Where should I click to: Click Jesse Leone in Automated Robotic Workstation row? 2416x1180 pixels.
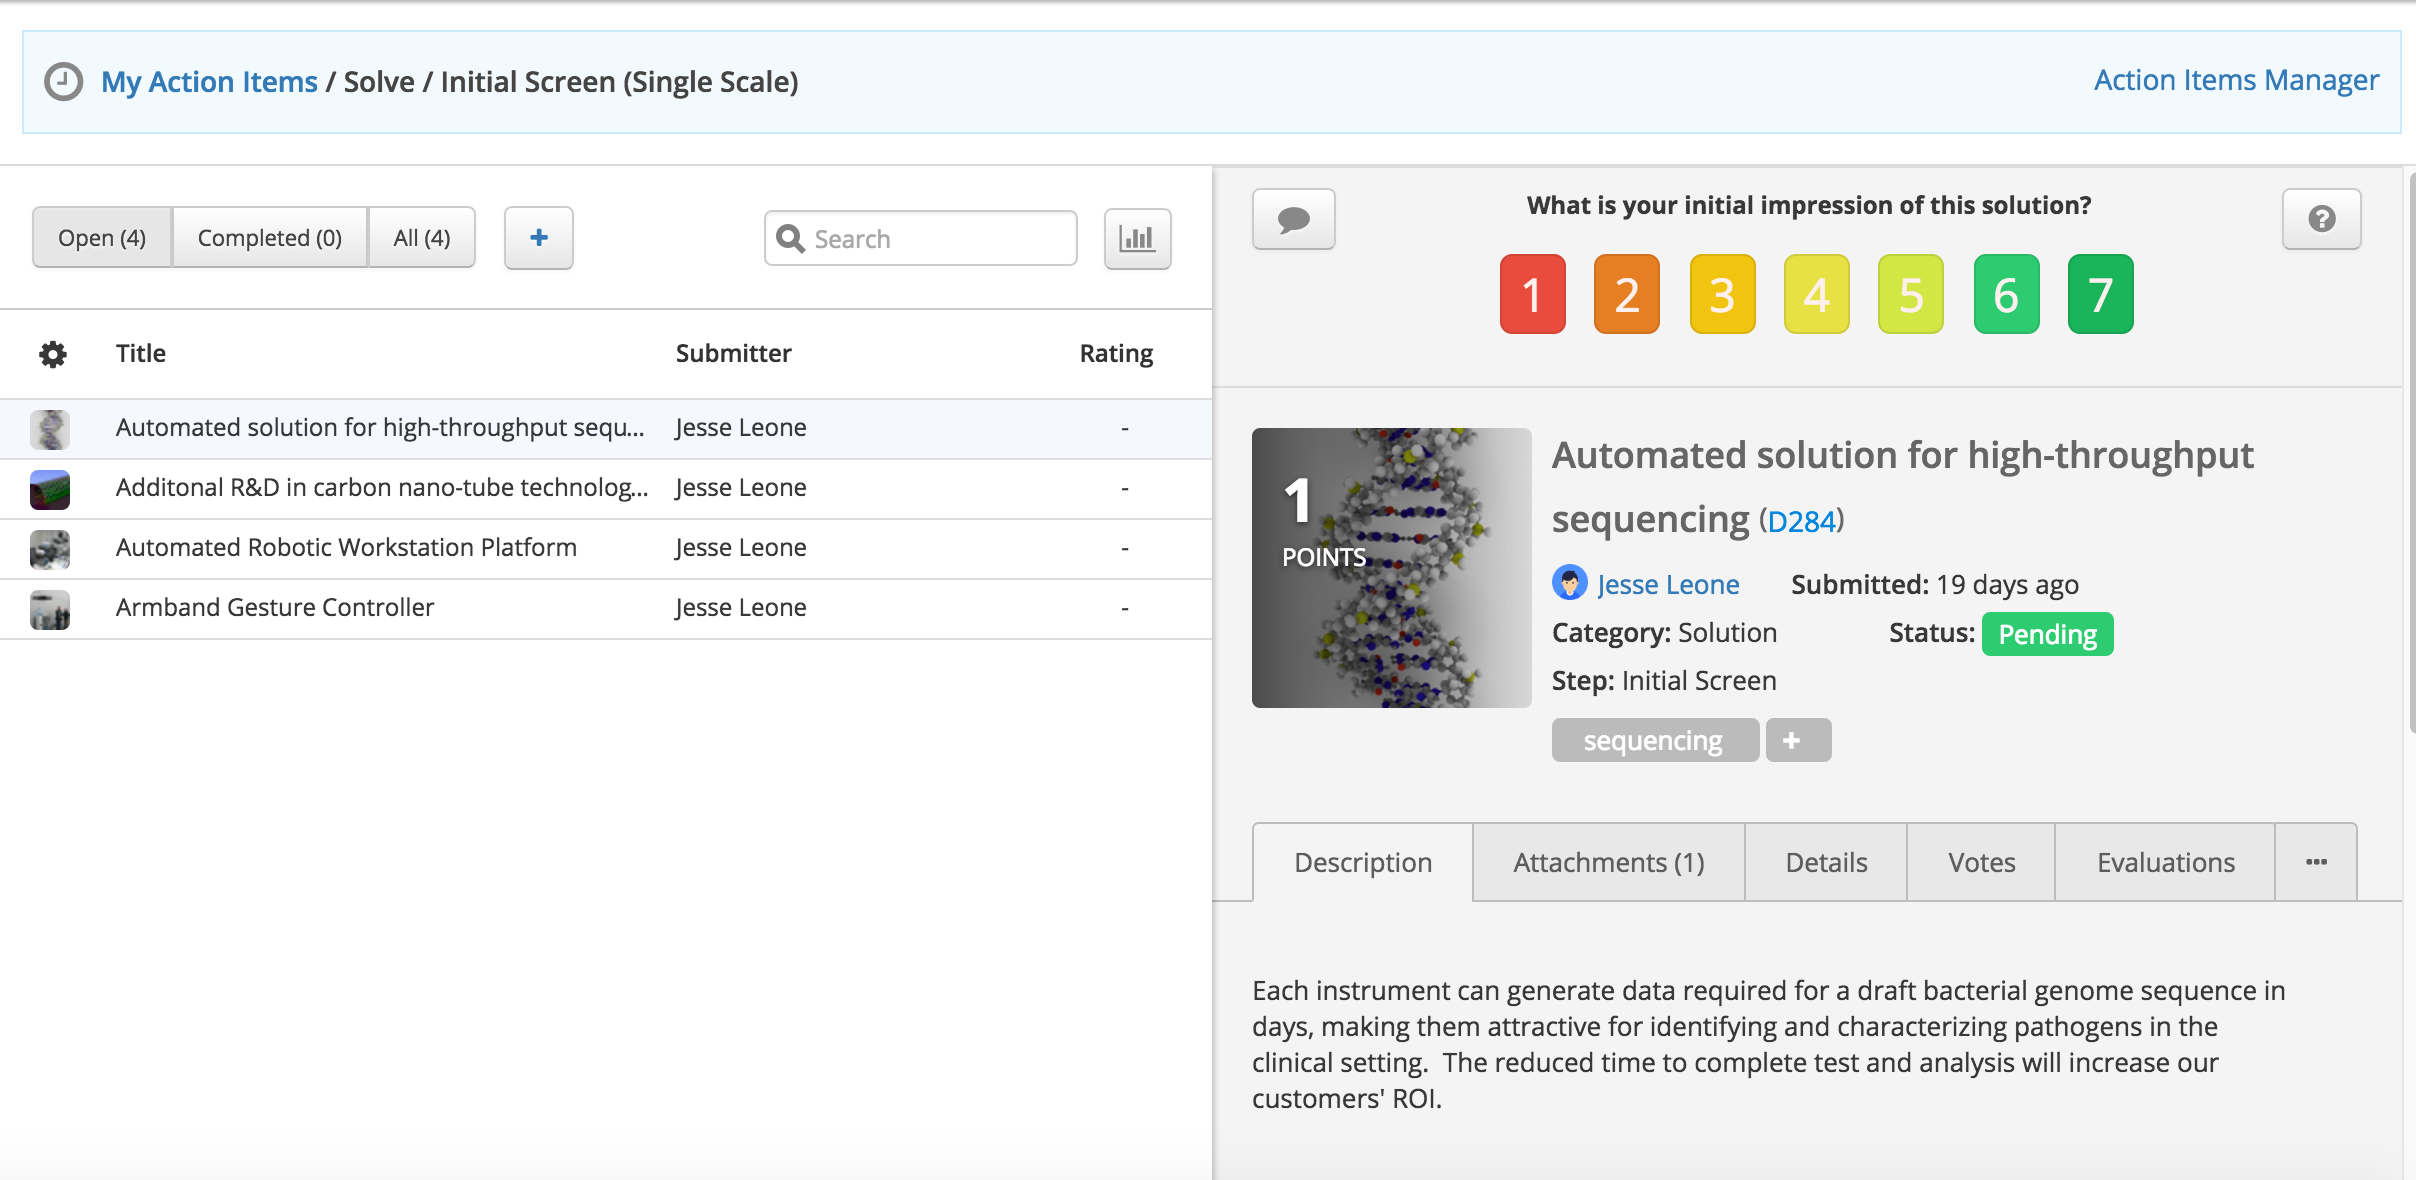[741, 547]
